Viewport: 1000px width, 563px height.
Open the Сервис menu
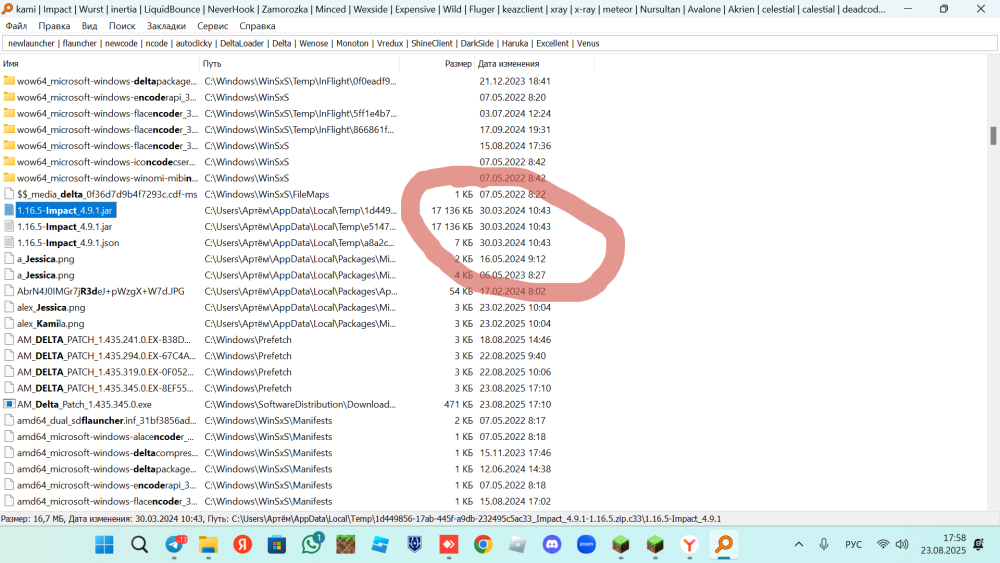click(x=212, y=26)
